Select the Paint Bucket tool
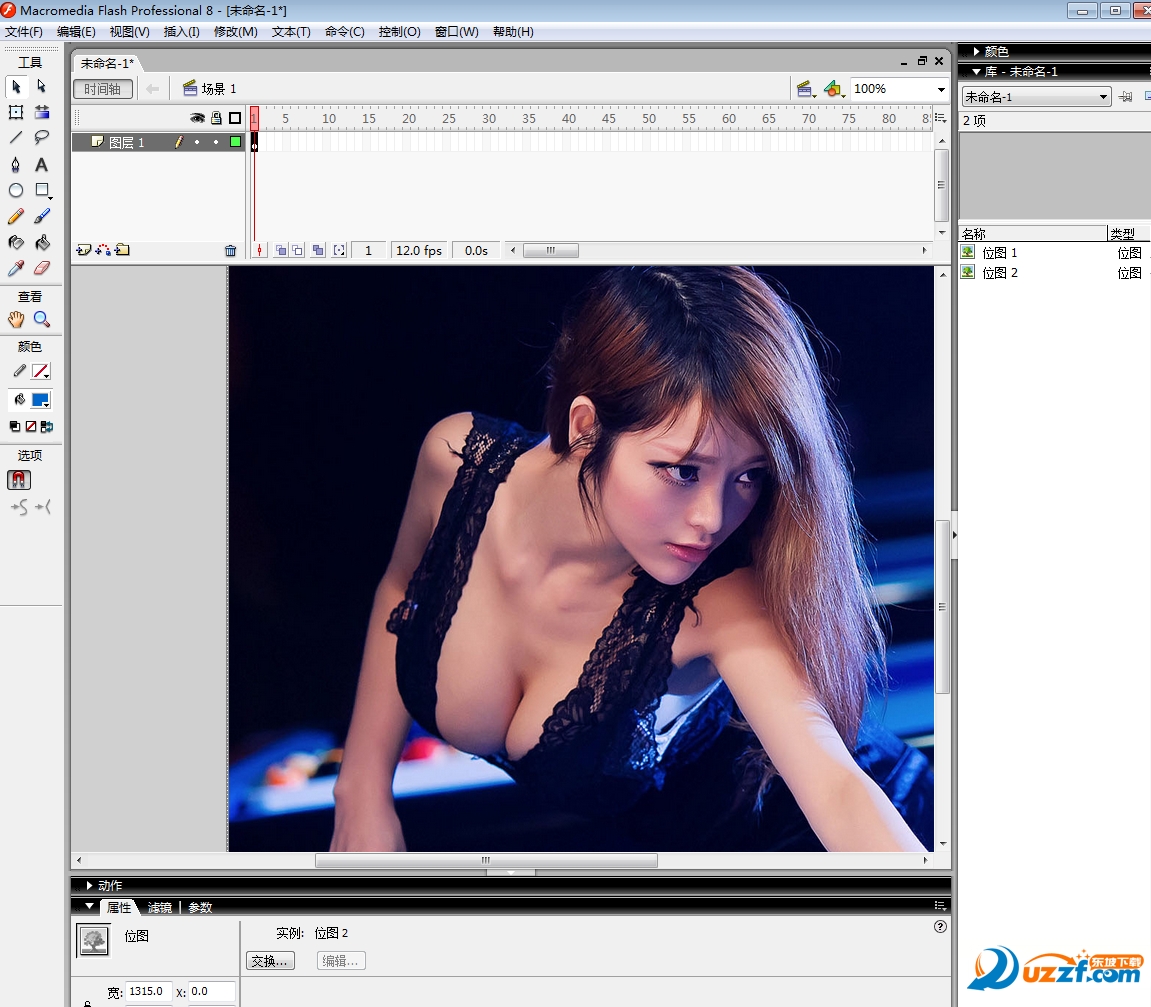The image size is (1151, 1007). pyautogui.click(x=41, y=242)
